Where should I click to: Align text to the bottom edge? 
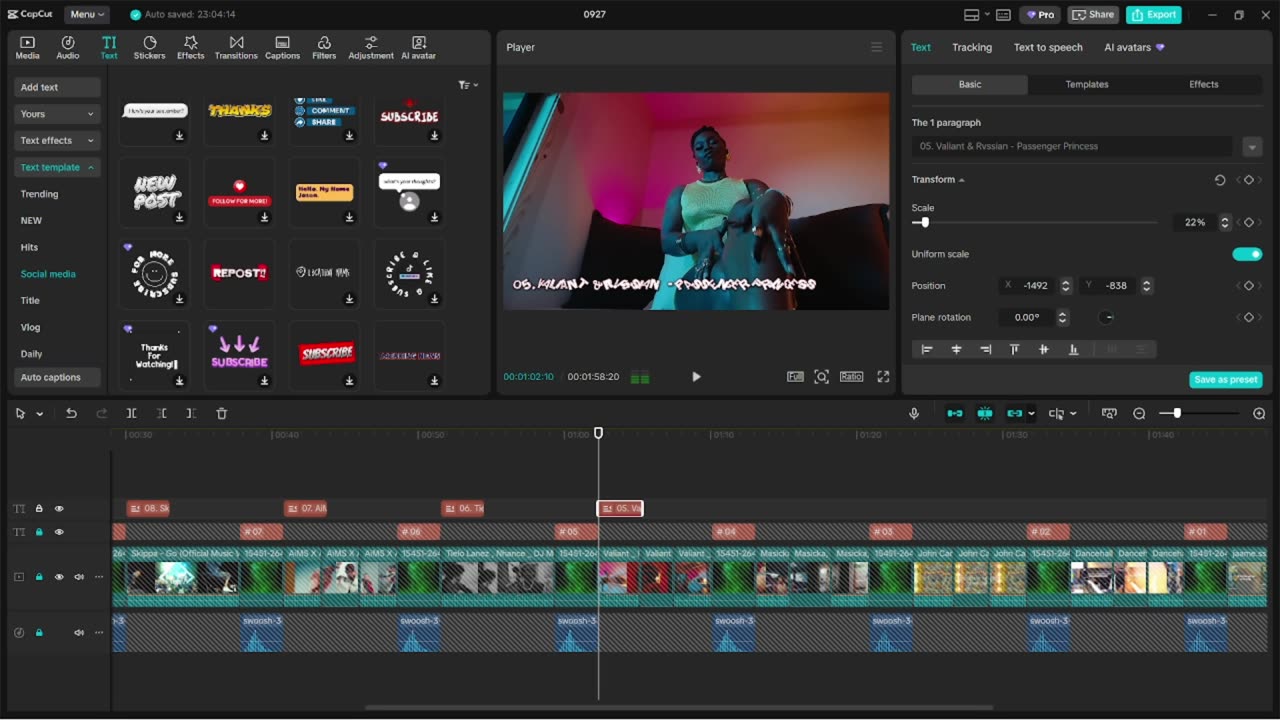(x=1073, y=349)
